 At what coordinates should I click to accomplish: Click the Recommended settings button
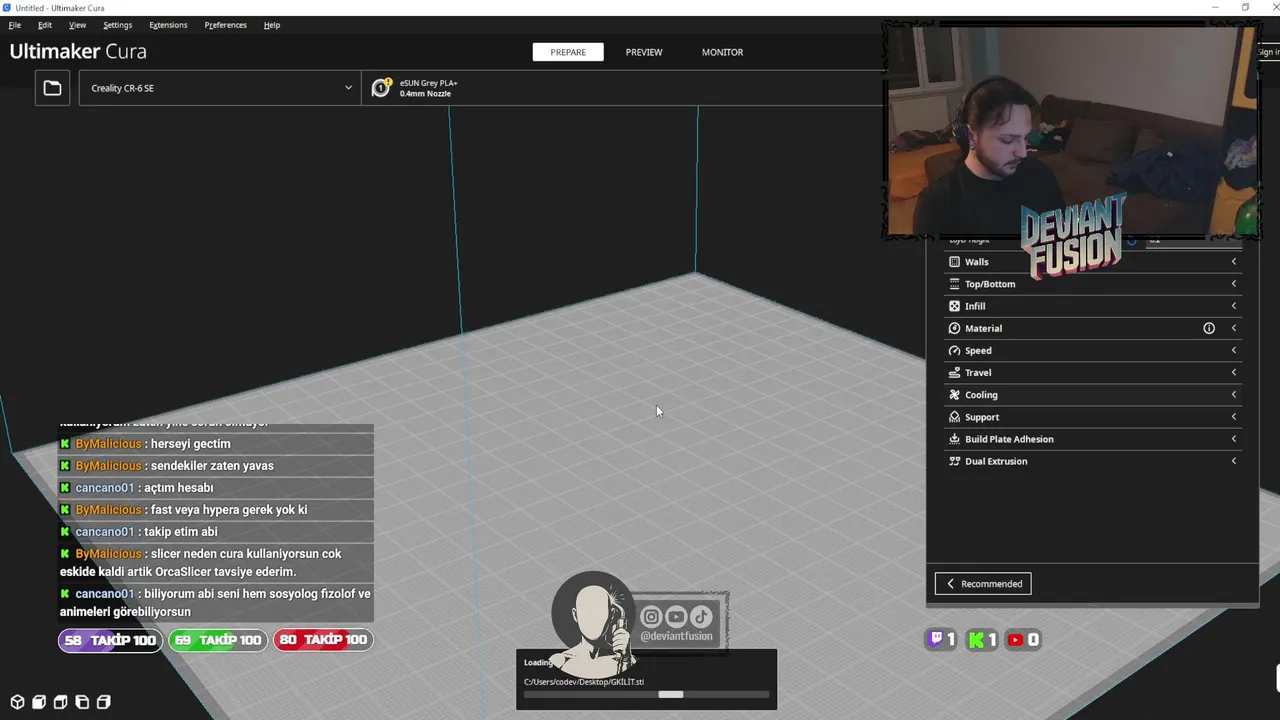(983, 584)
